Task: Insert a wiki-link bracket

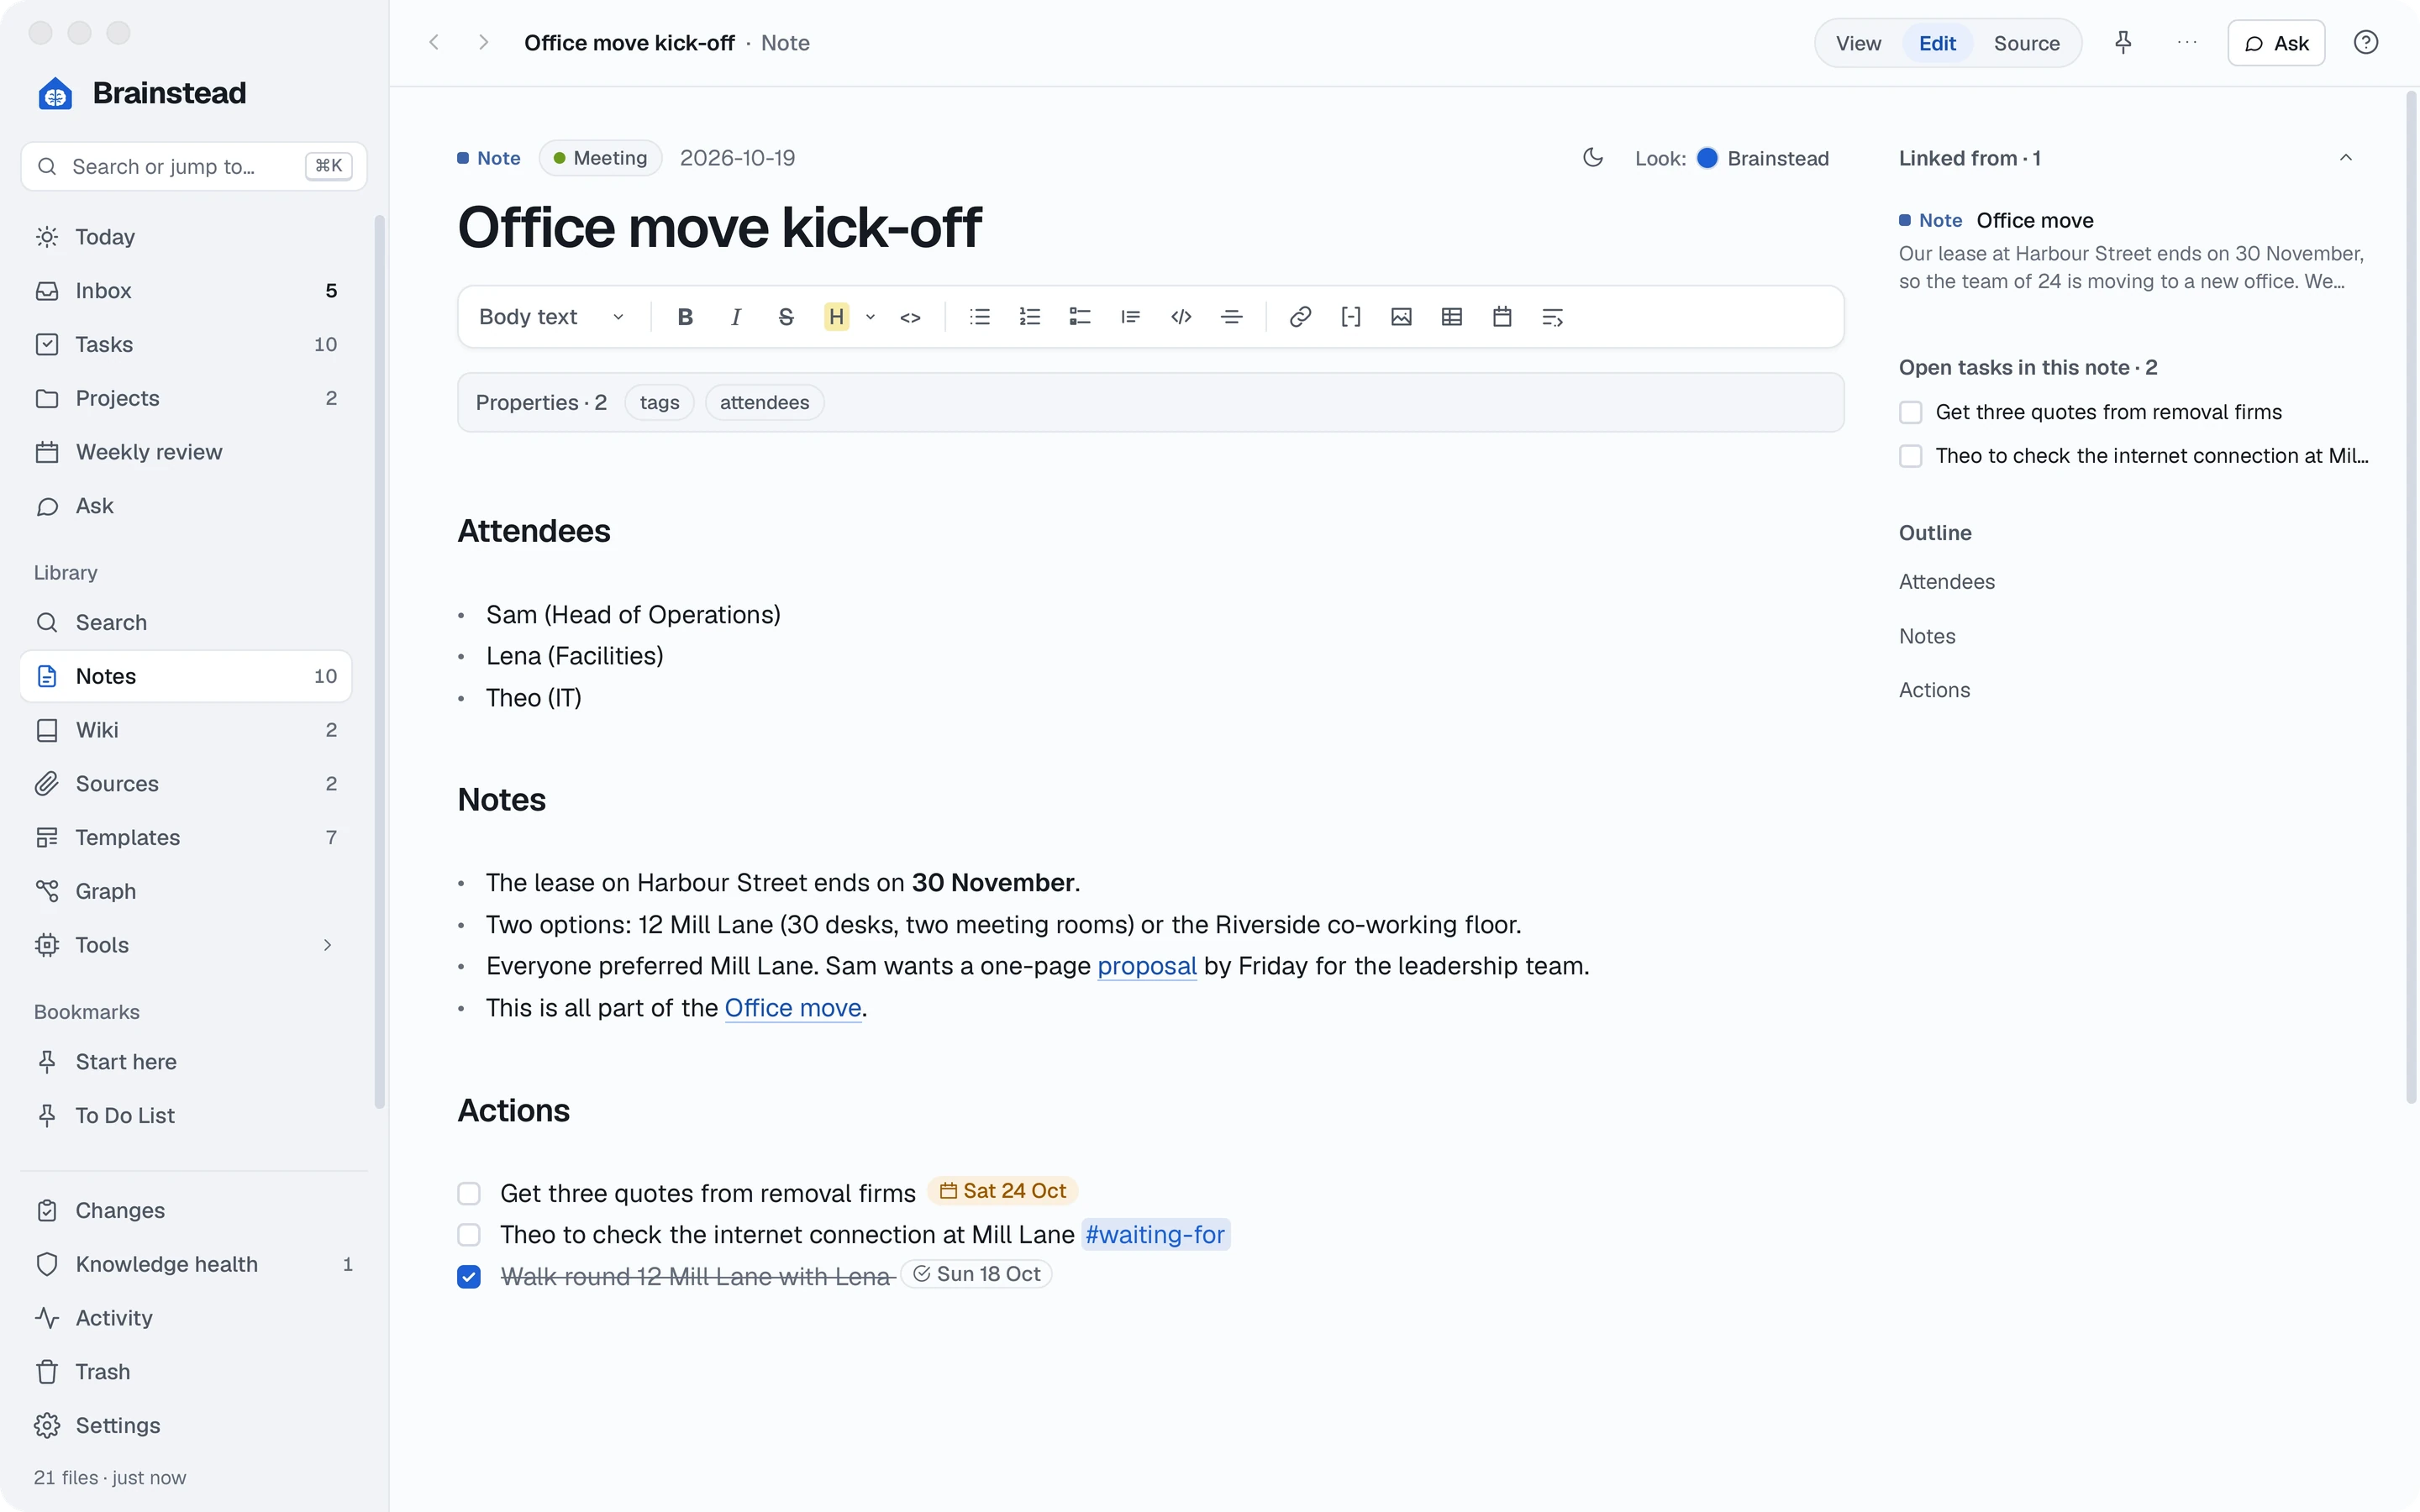Action: pos(1351,317)
